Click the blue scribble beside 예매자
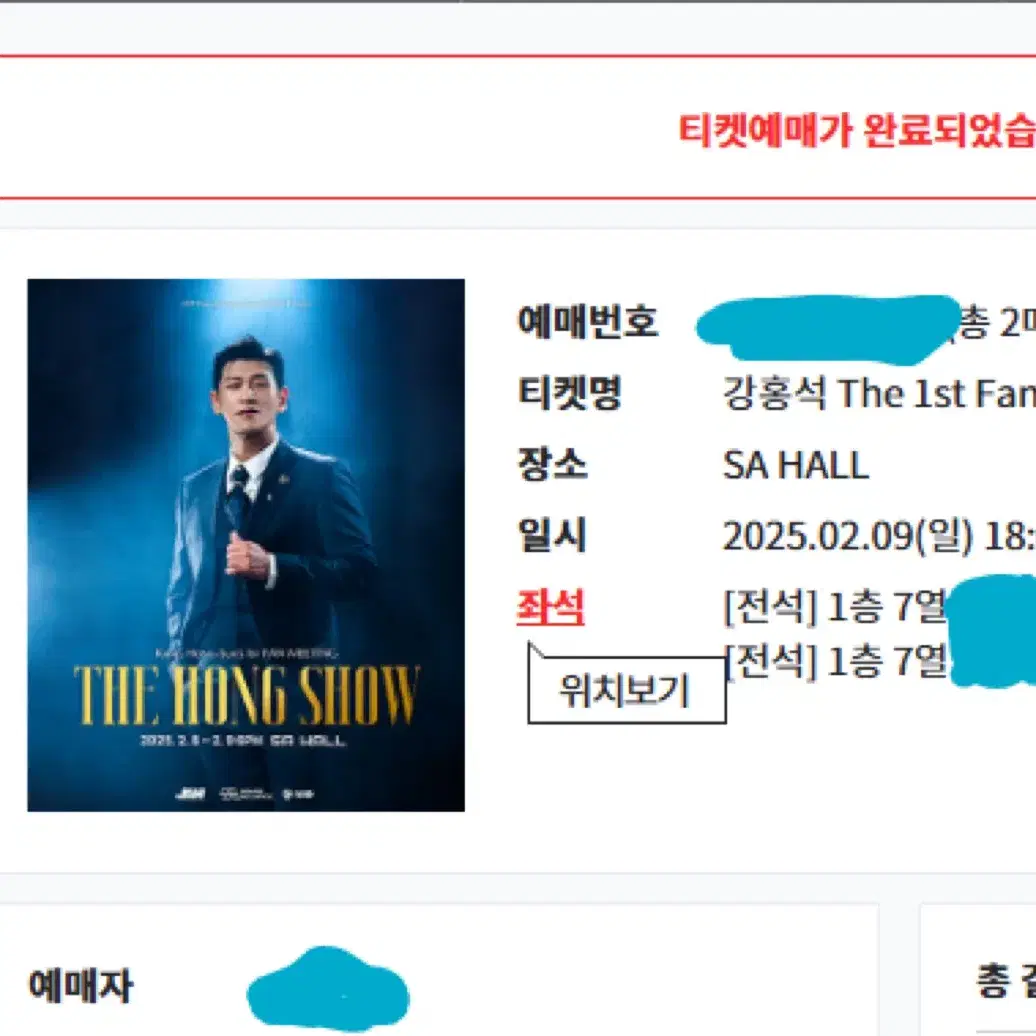This screenshot has height=1036, width=1036. tap(328, 989)
